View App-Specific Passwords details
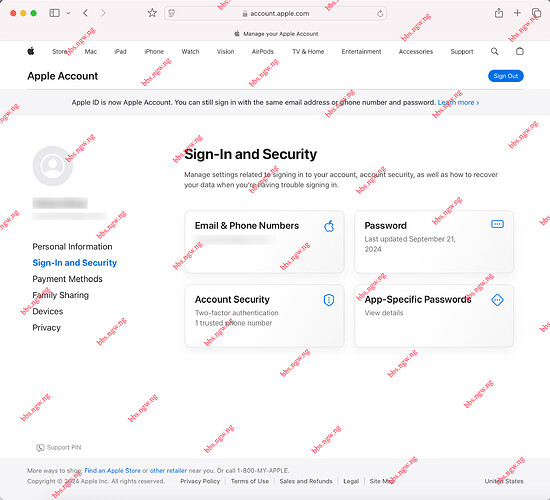550x500 pixels. [434, 315]
